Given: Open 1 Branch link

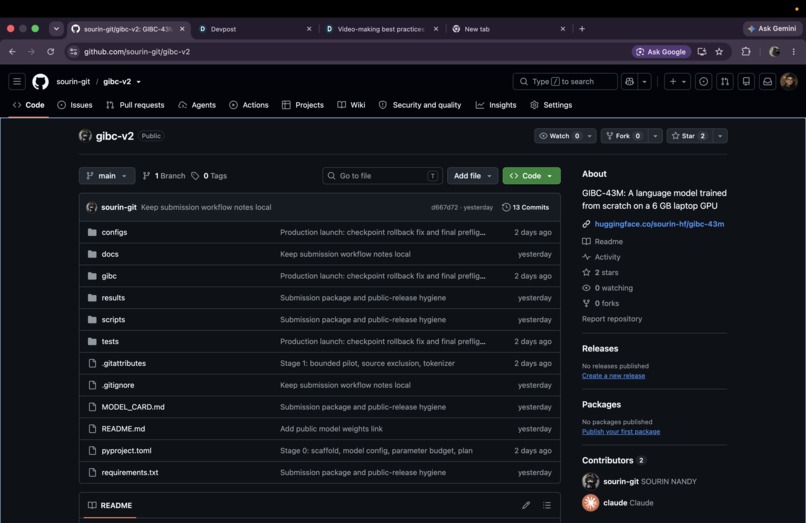Looking at the screenshot, I should tap(164, 175).
